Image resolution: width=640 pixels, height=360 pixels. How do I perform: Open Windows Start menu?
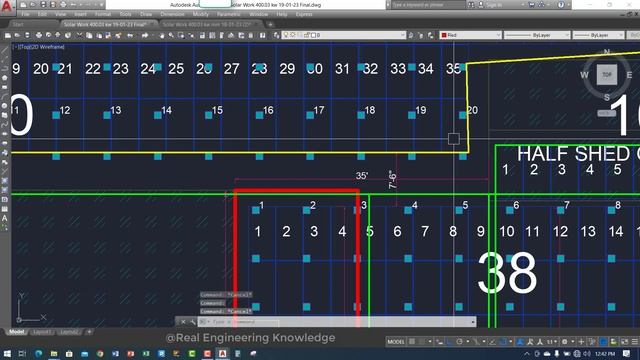(7, 353)
